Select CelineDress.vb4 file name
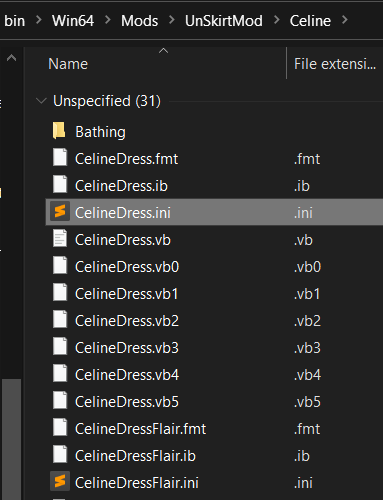Image resolution: width=383 pixels, height=500 pixels. [127, 375]
